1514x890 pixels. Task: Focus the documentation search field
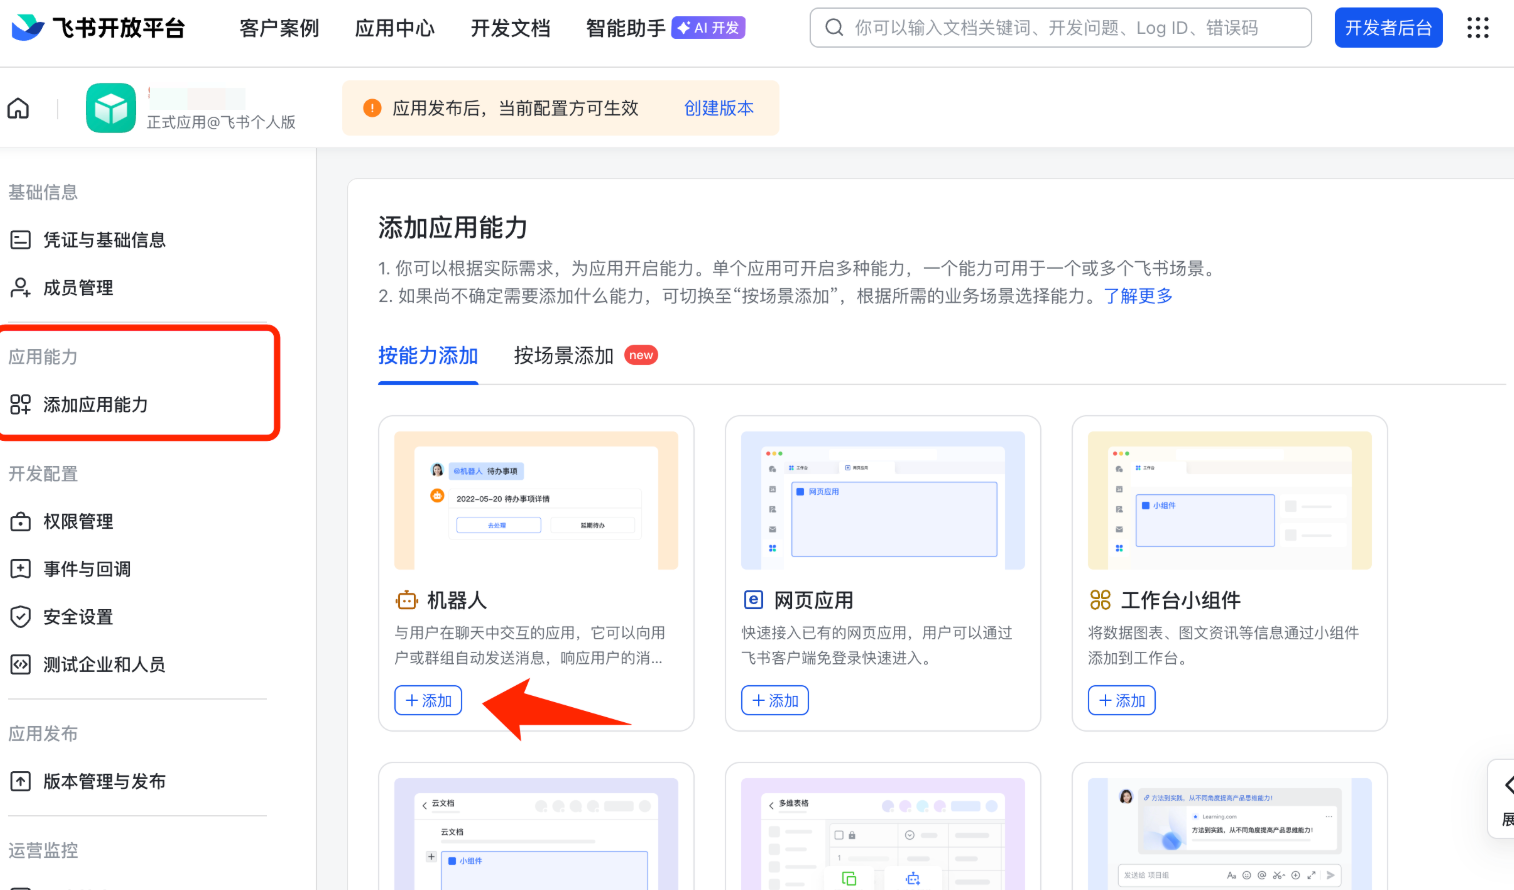1061,28
